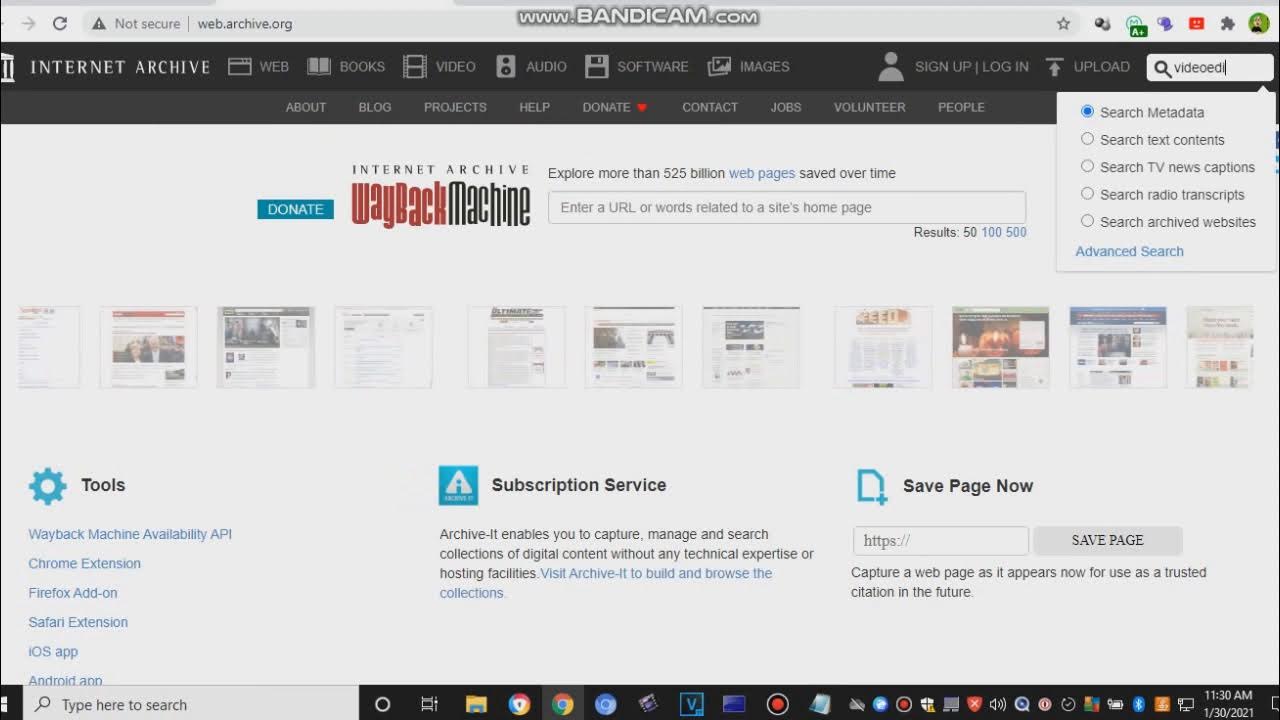Open the About menu item

click(306, 107)
